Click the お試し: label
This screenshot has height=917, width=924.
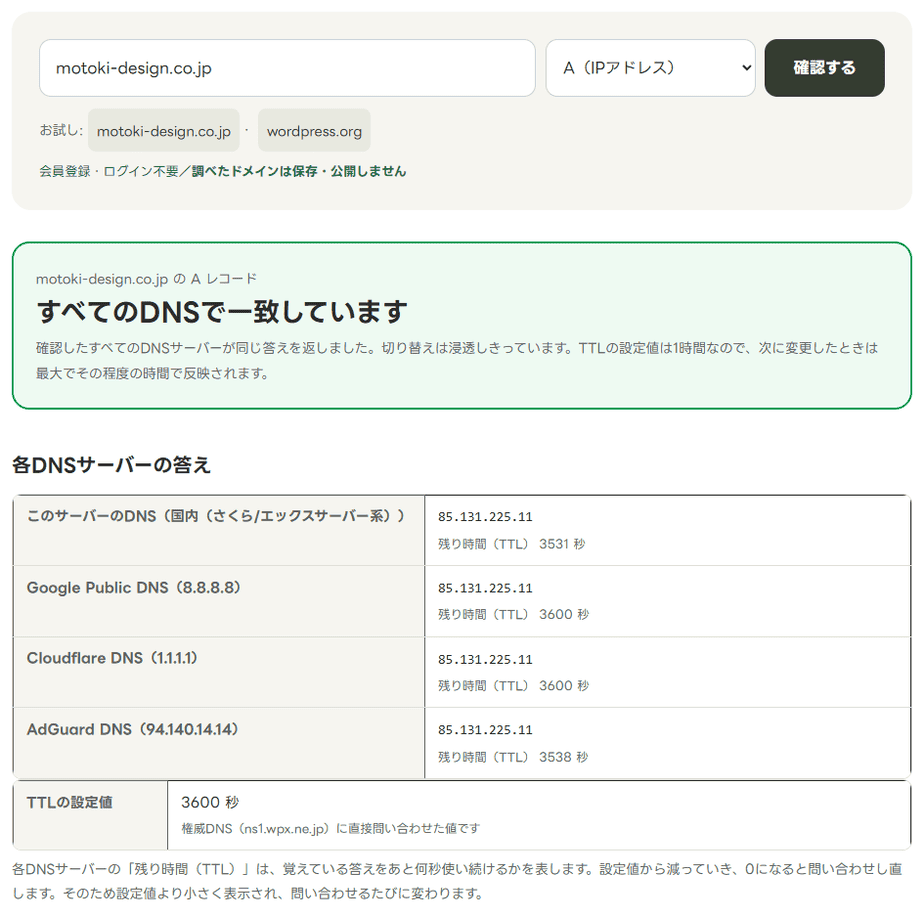click(x=61, y=130)
